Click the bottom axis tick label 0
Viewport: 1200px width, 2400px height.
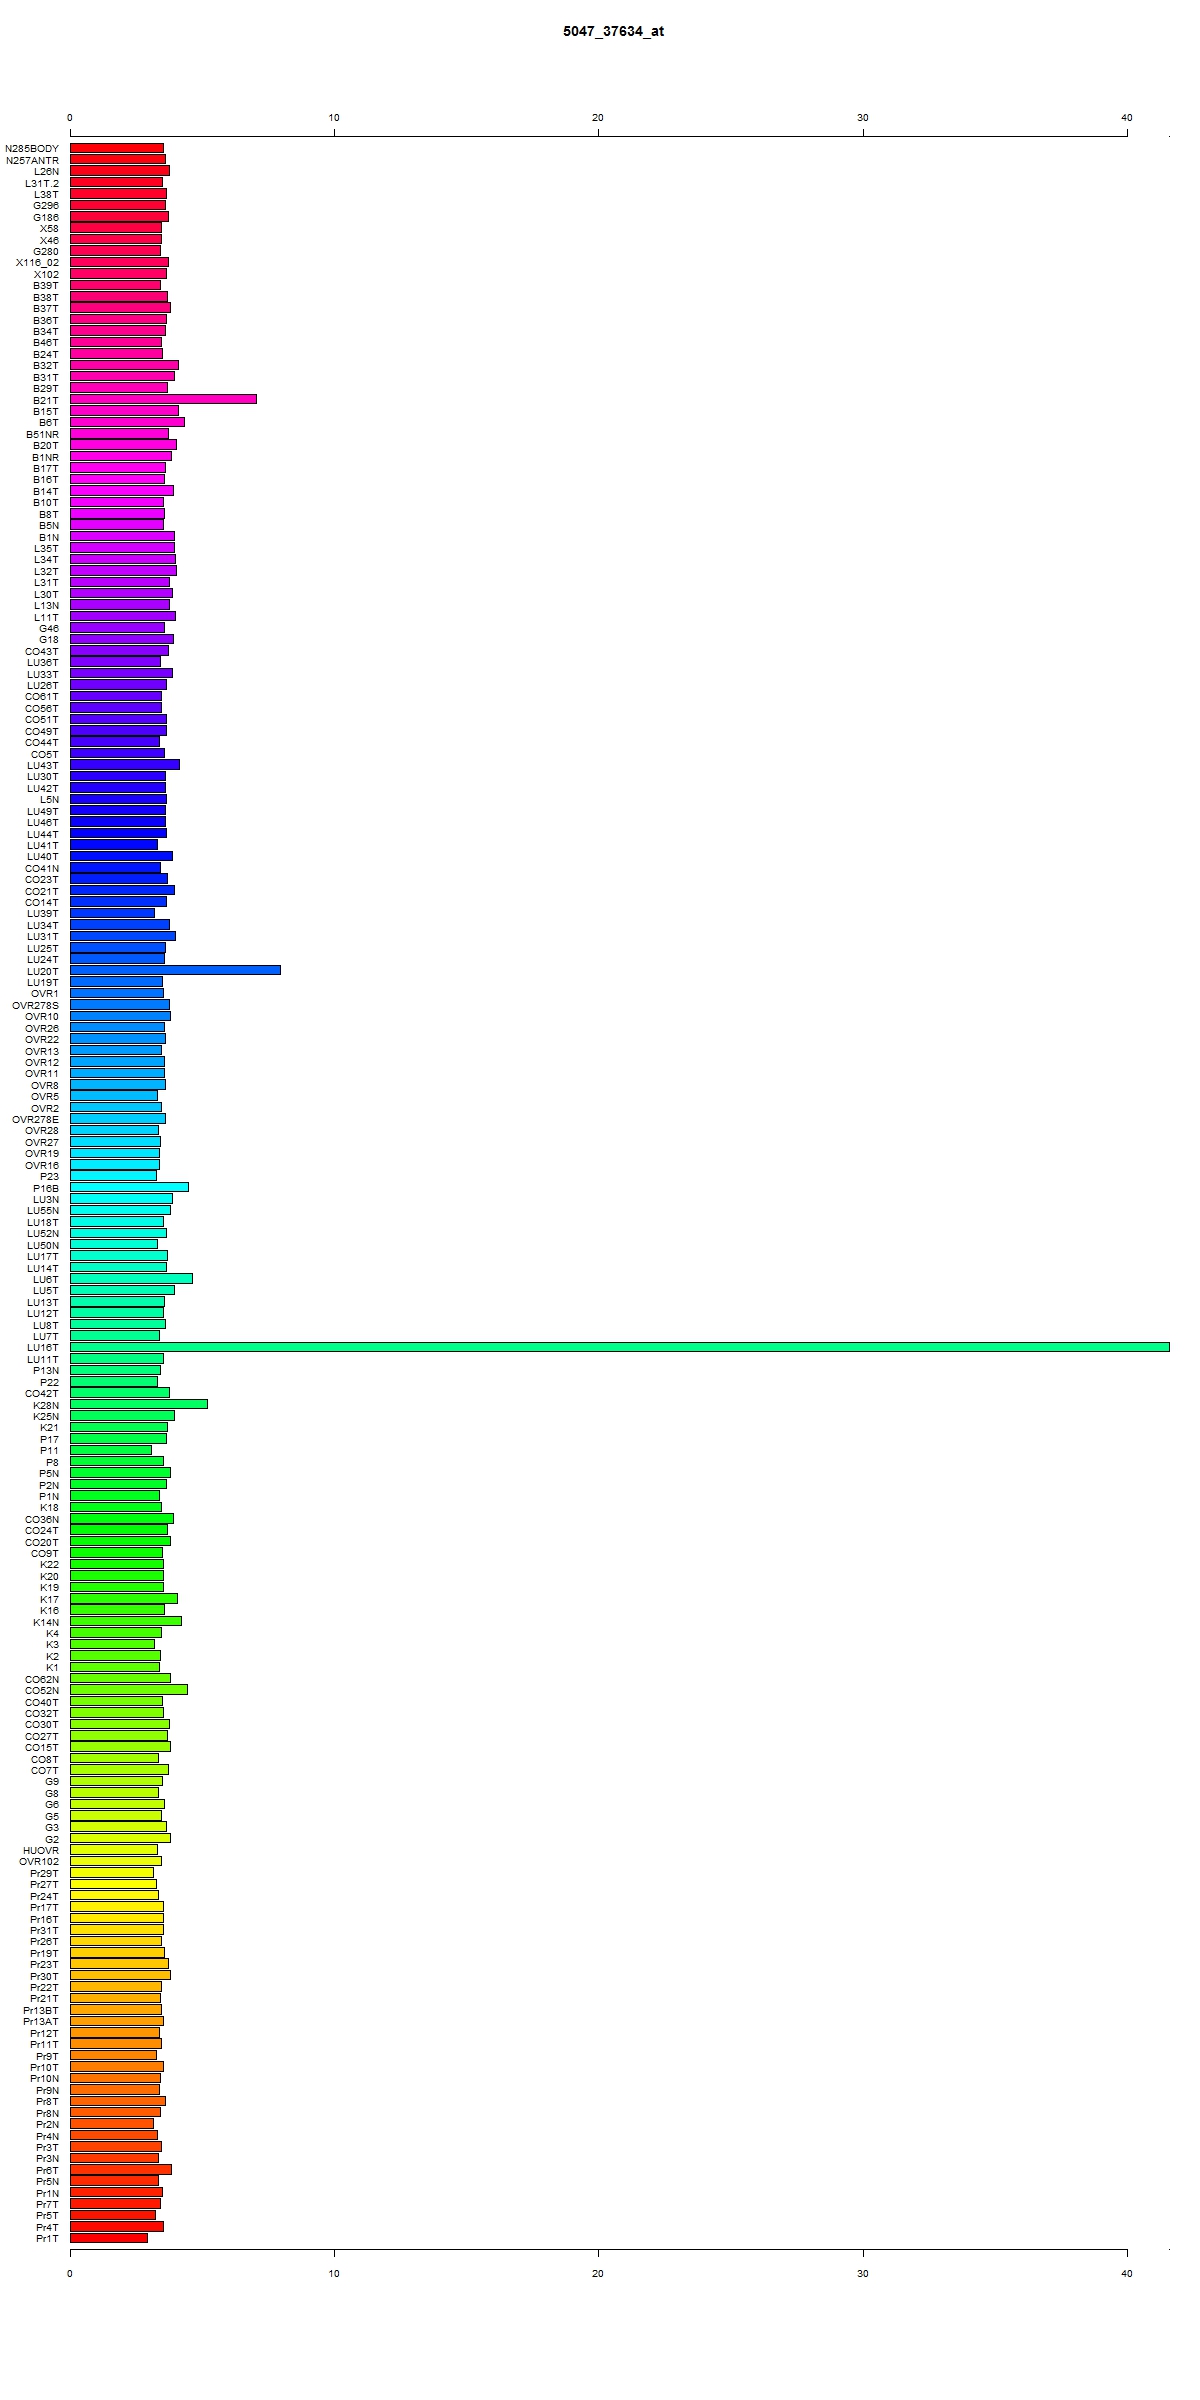(x=70, y=2274)
